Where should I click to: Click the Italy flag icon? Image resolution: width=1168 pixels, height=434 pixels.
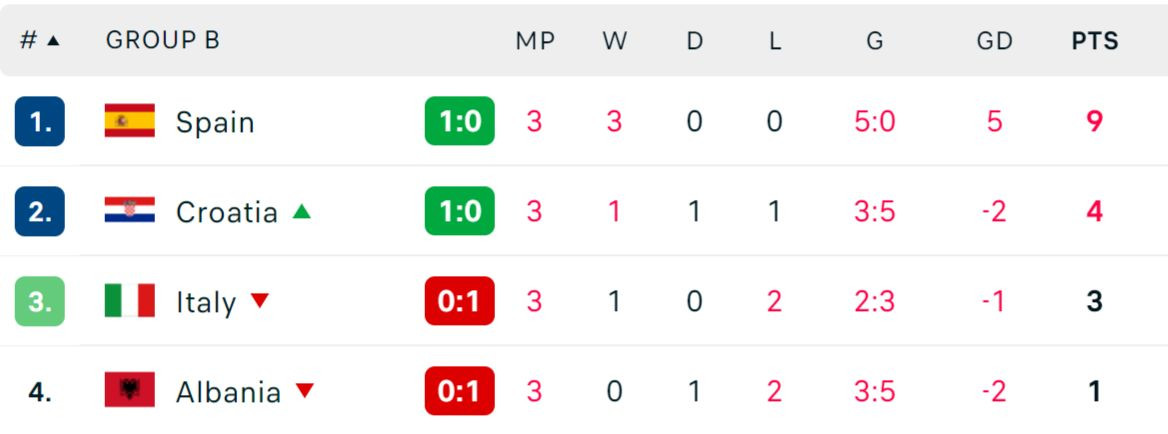(x=130, y=301)
